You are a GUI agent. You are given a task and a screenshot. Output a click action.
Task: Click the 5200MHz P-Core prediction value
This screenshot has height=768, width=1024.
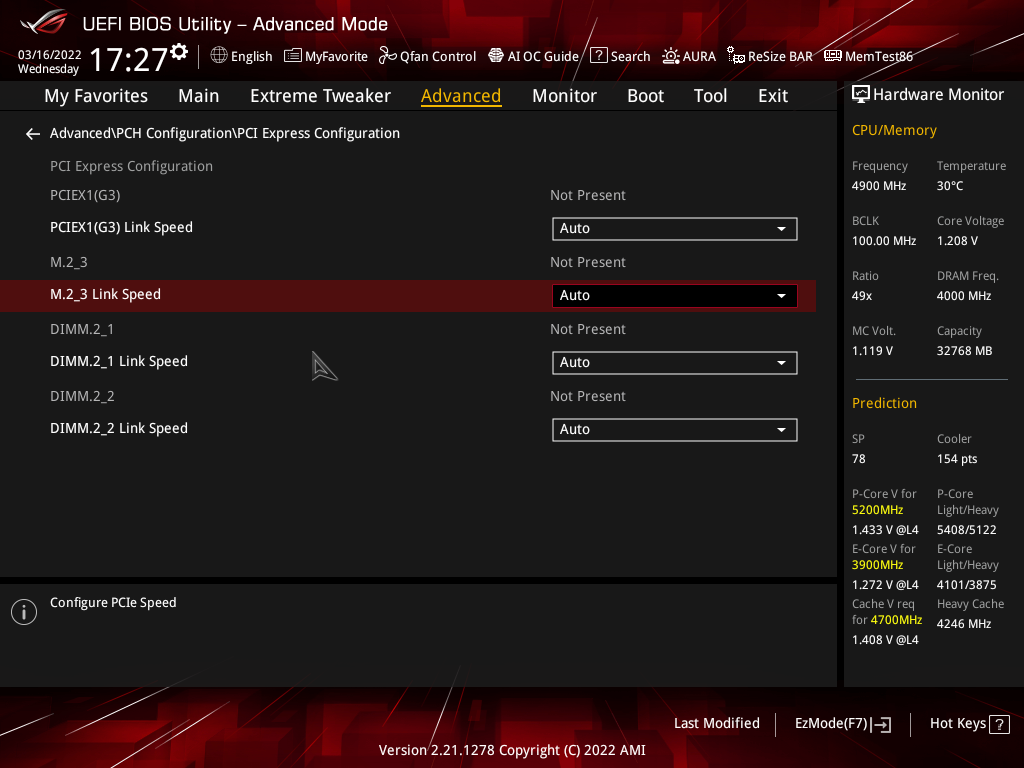[877, 510]
